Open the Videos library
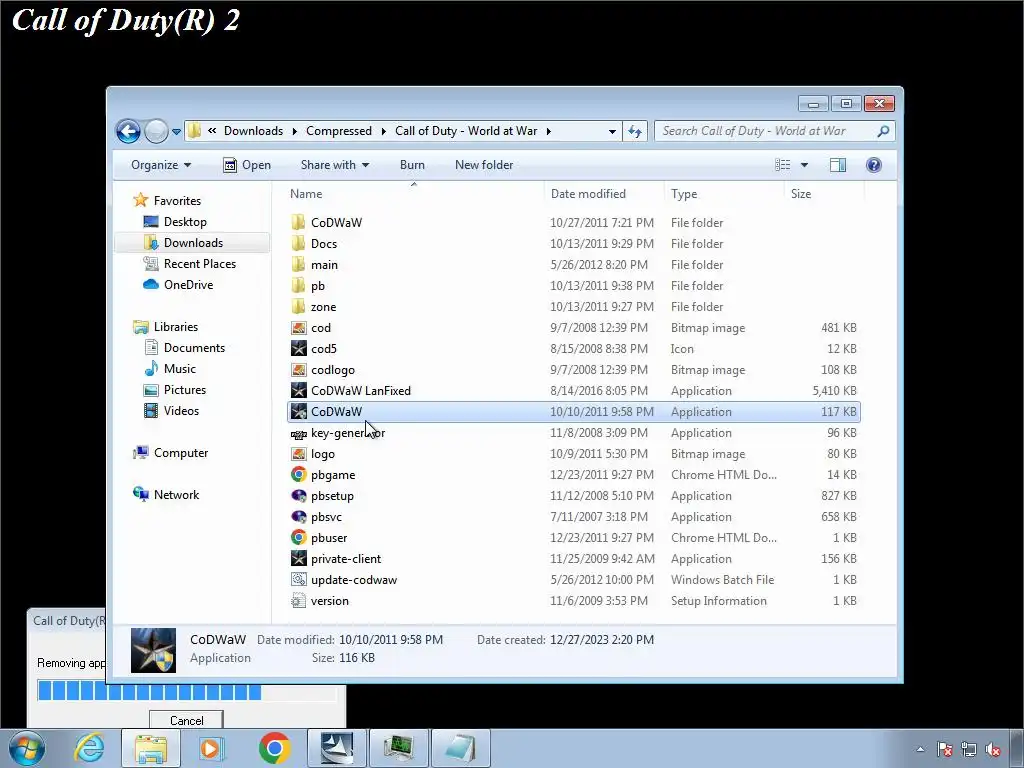This screenshot has width=1024, height=768. [171, 411]
